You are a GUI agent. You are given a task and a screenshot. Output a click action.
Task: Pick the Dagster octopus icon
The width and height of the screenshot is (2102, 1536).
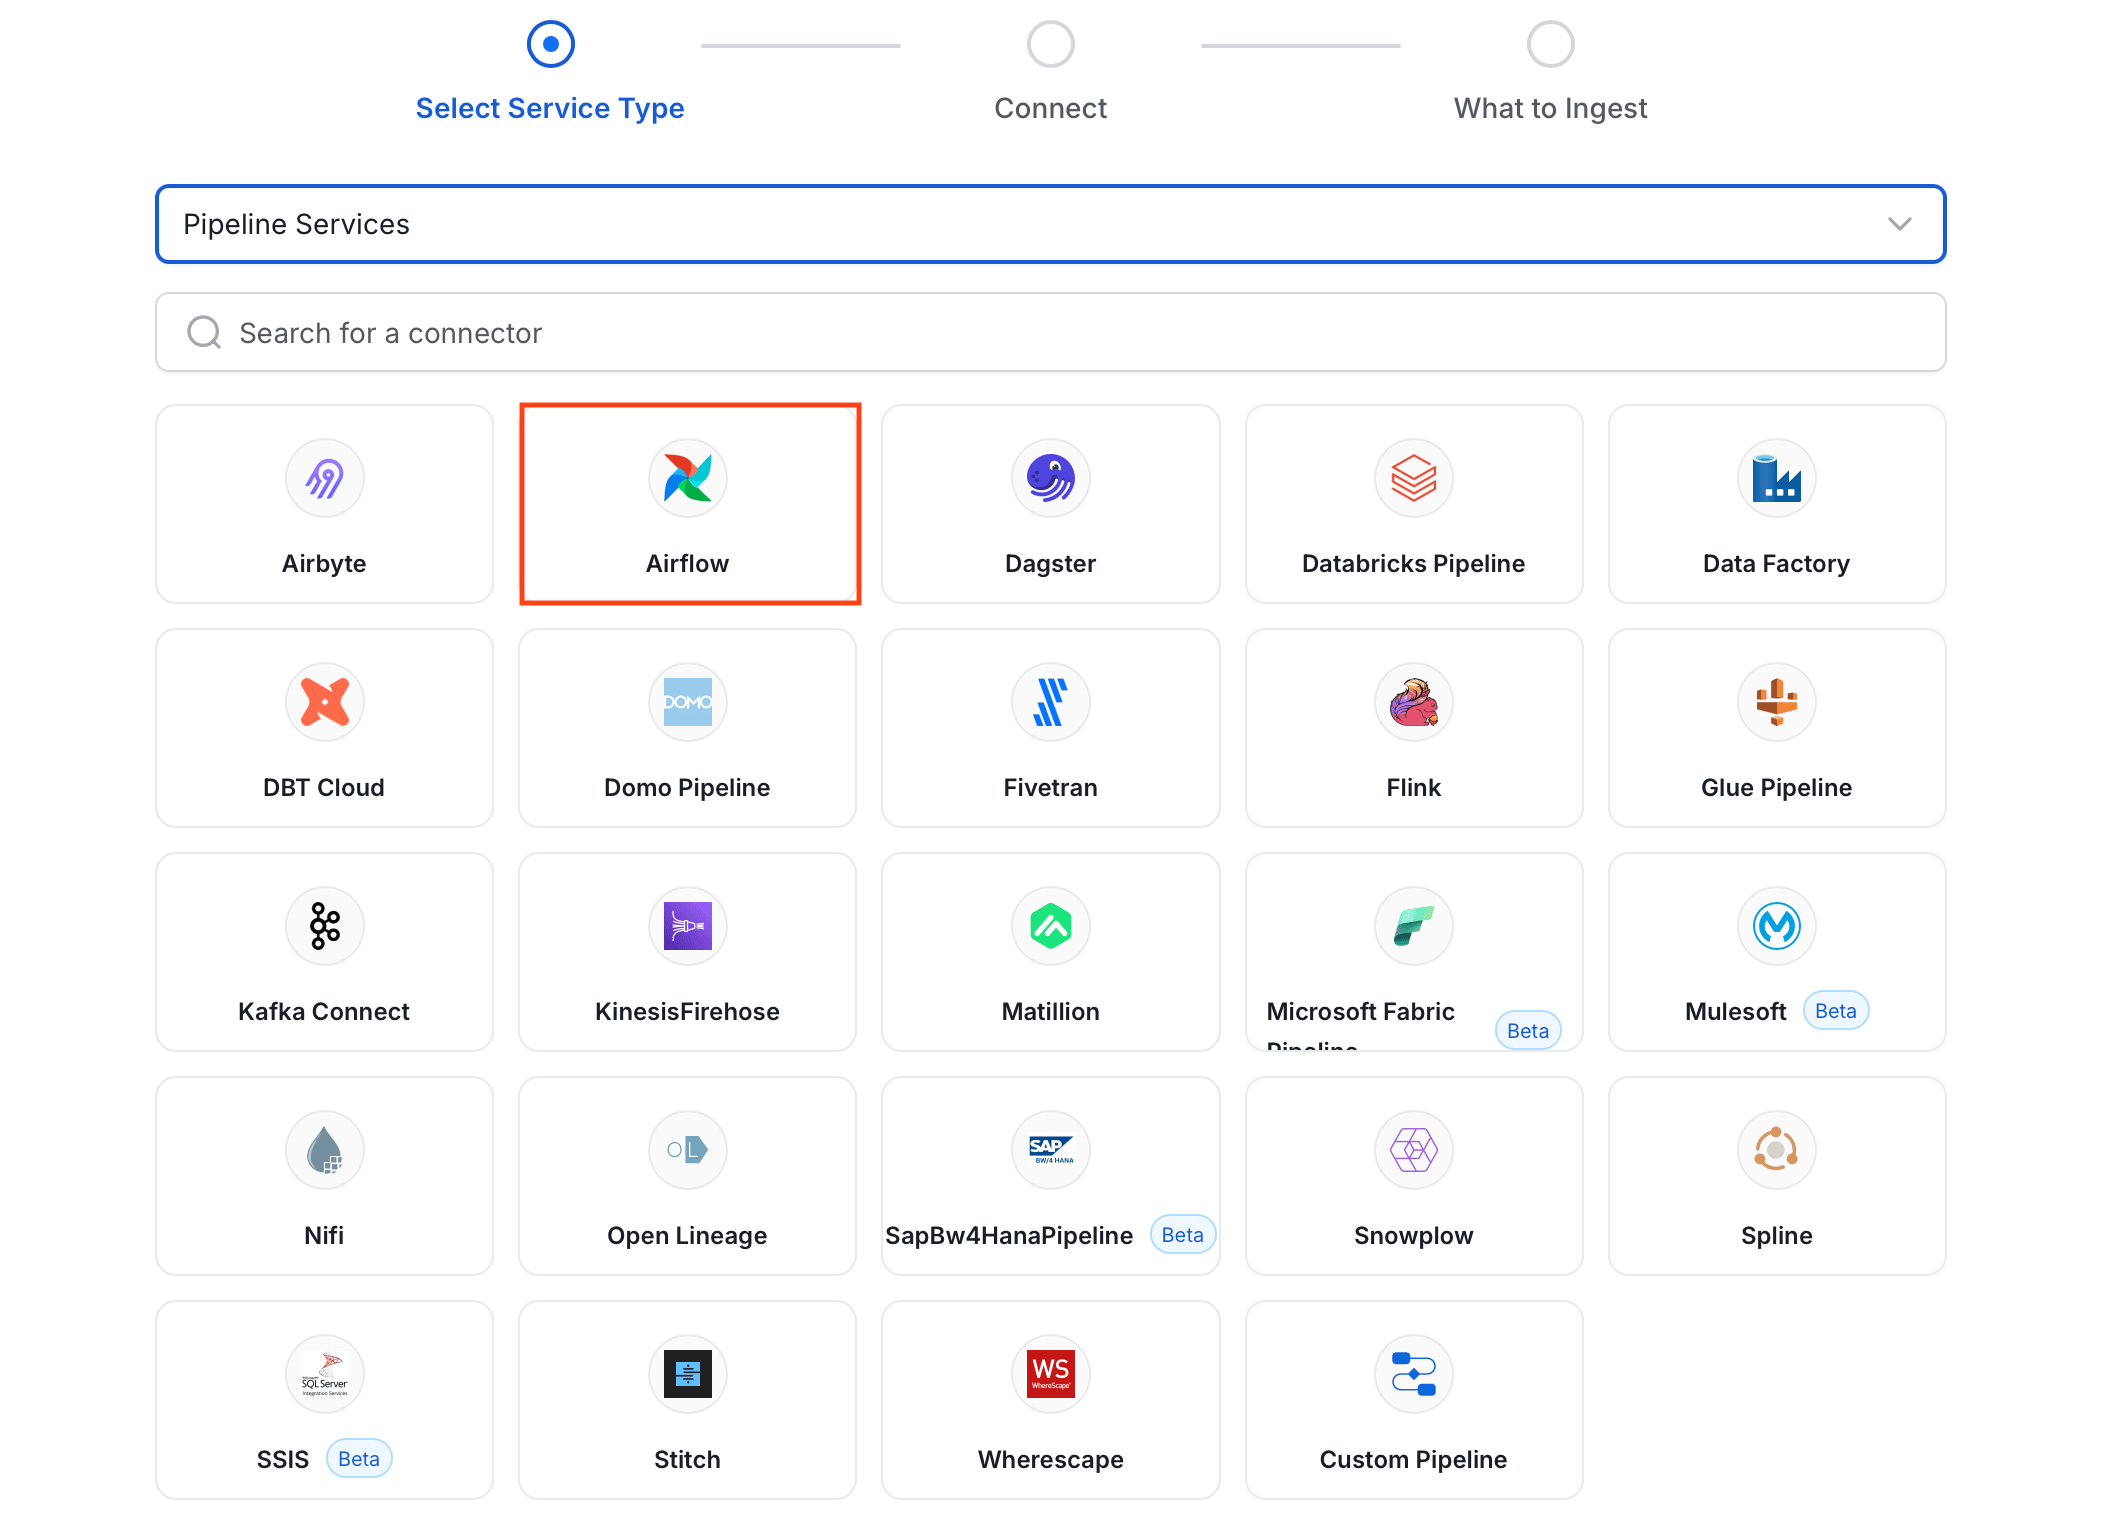point(1051,478)
